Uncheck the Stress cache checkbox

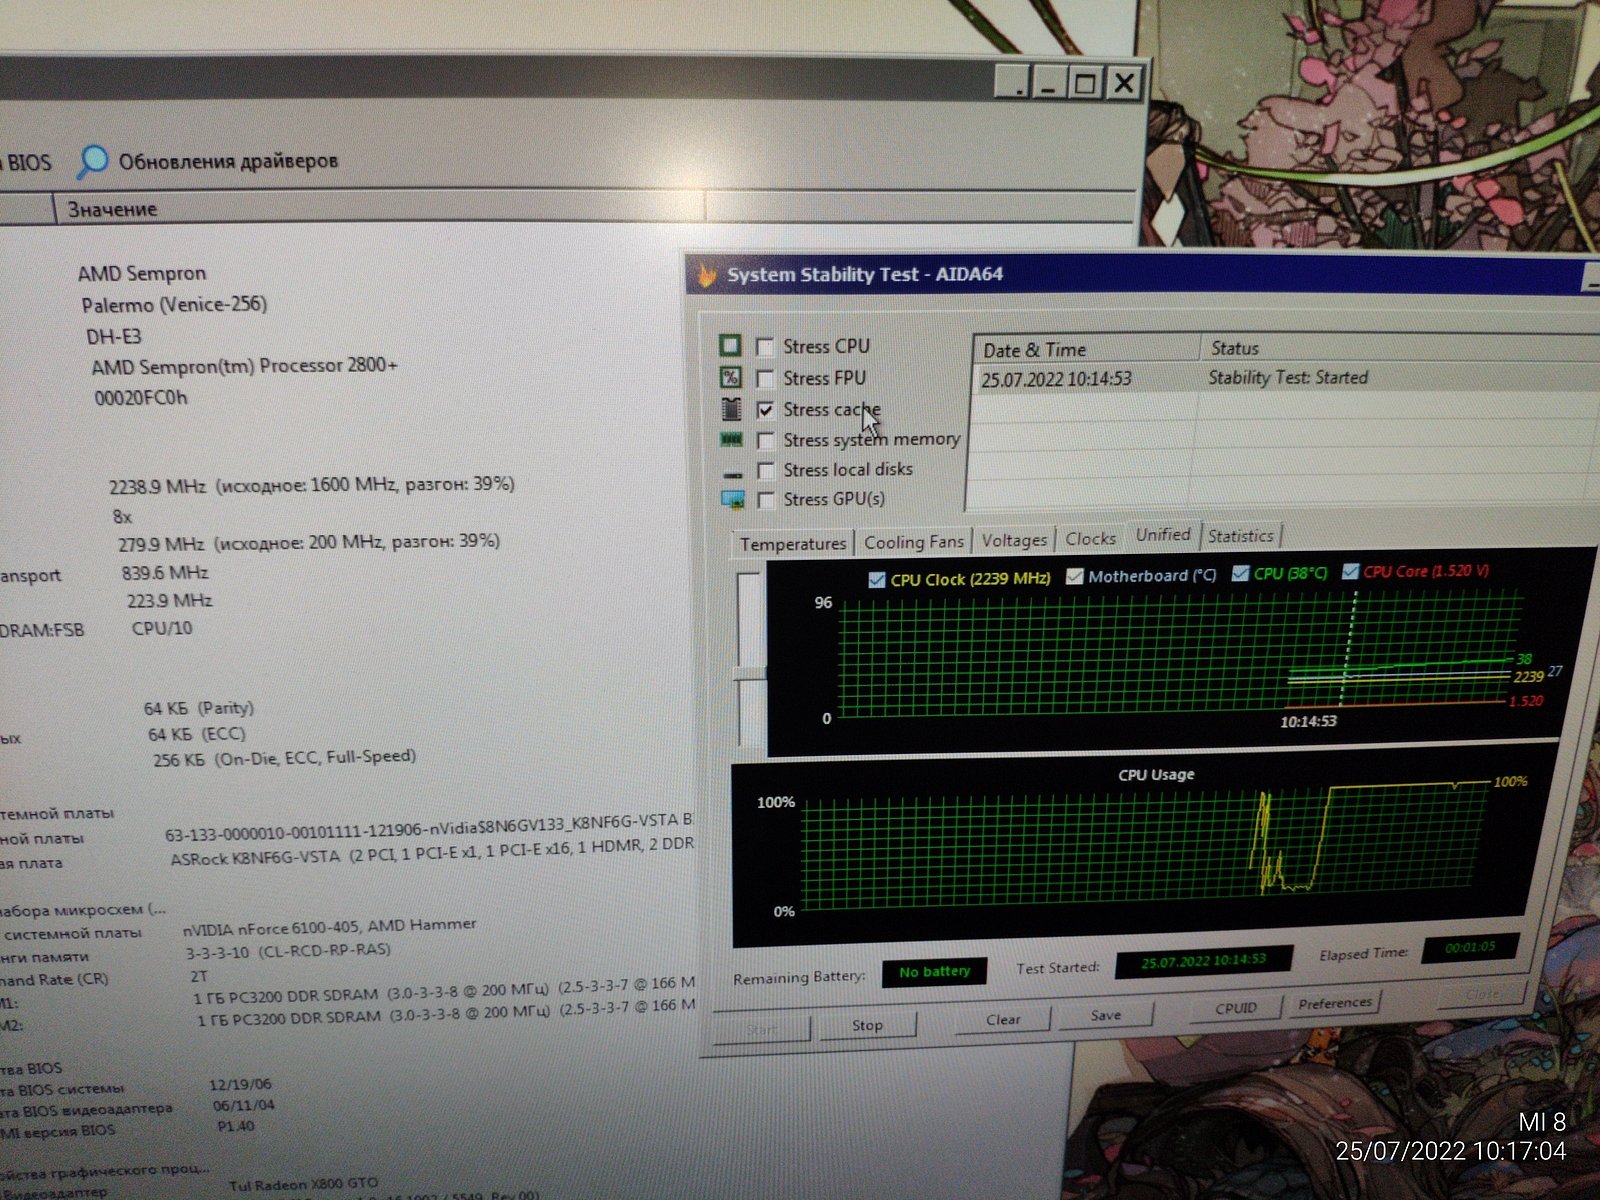pos(765,410)
